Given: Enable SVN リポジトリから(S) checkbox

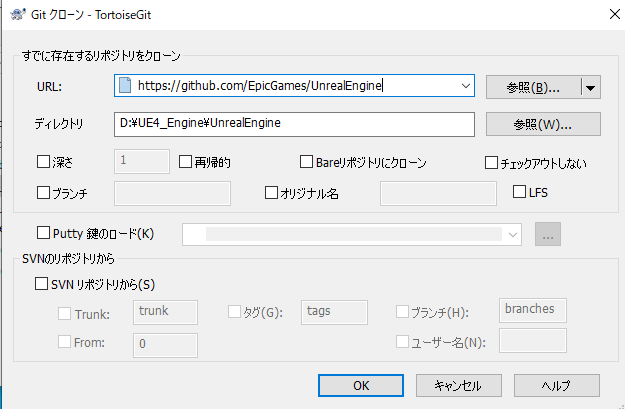Looking at the screenshot, I should click(x=41, y=284).
